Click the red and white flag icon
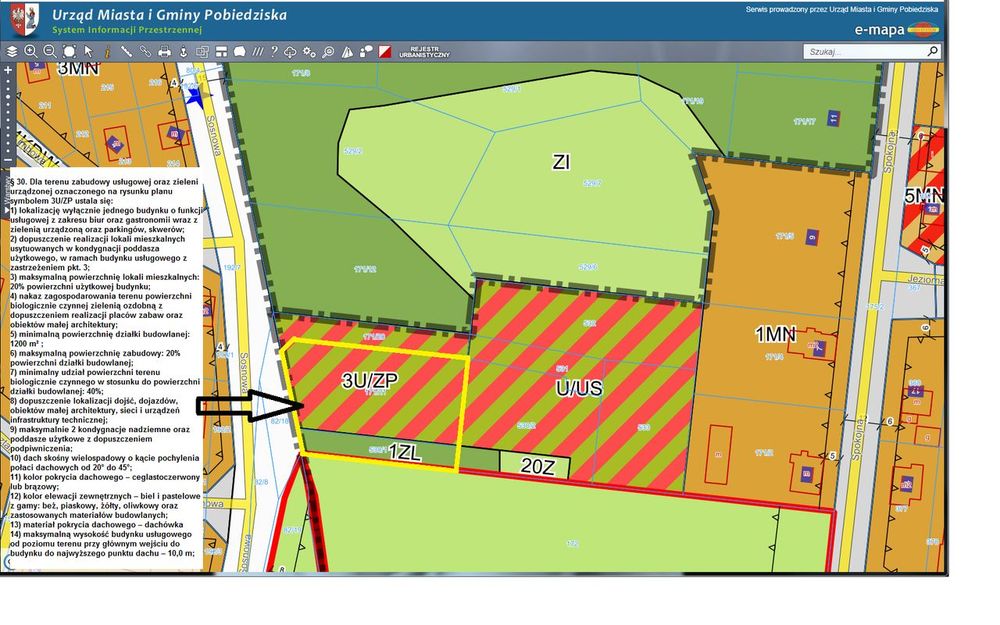1000x625 pixels. 385,52
